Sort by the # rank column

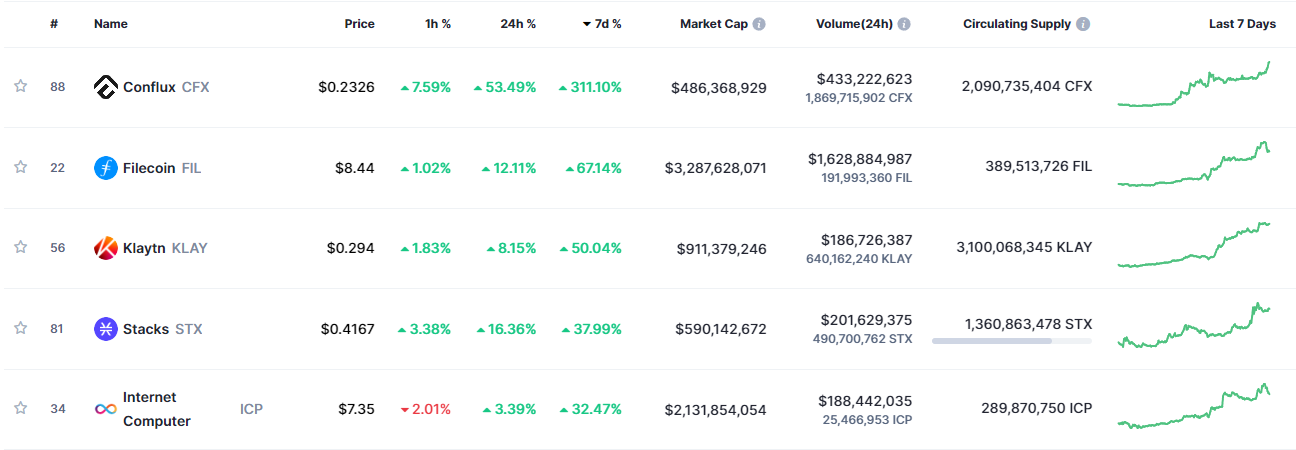[x=54, y=24]
